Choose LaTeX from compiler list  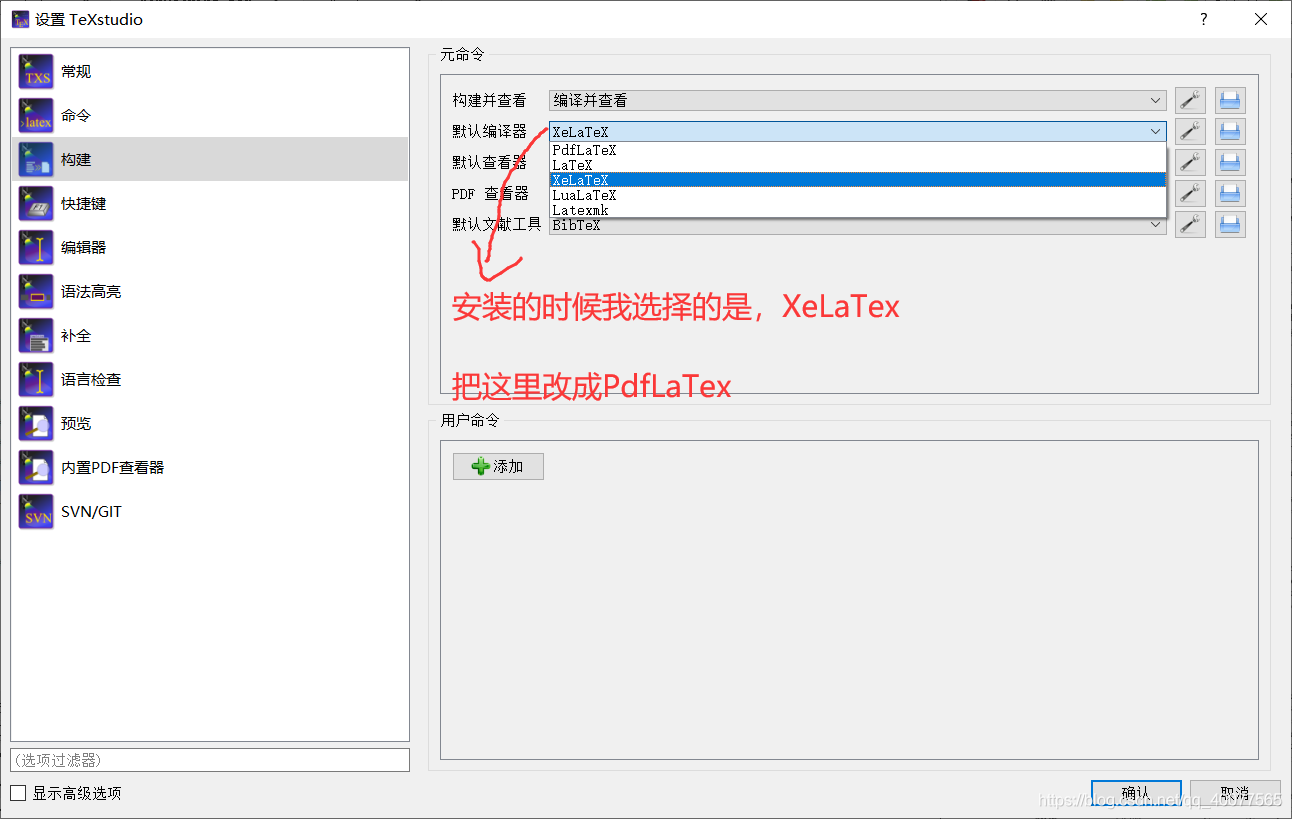pos(857,165)
